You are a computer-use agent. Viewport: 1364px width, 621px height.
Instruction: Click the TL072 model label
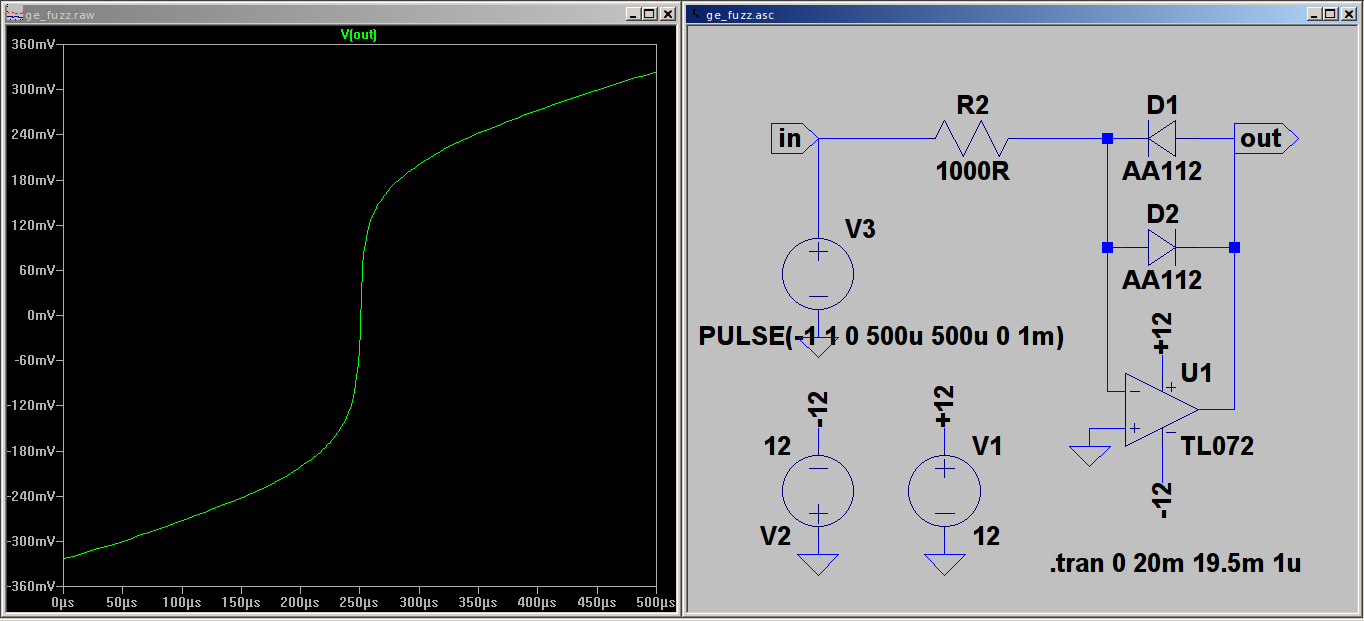coord(1217,446)
